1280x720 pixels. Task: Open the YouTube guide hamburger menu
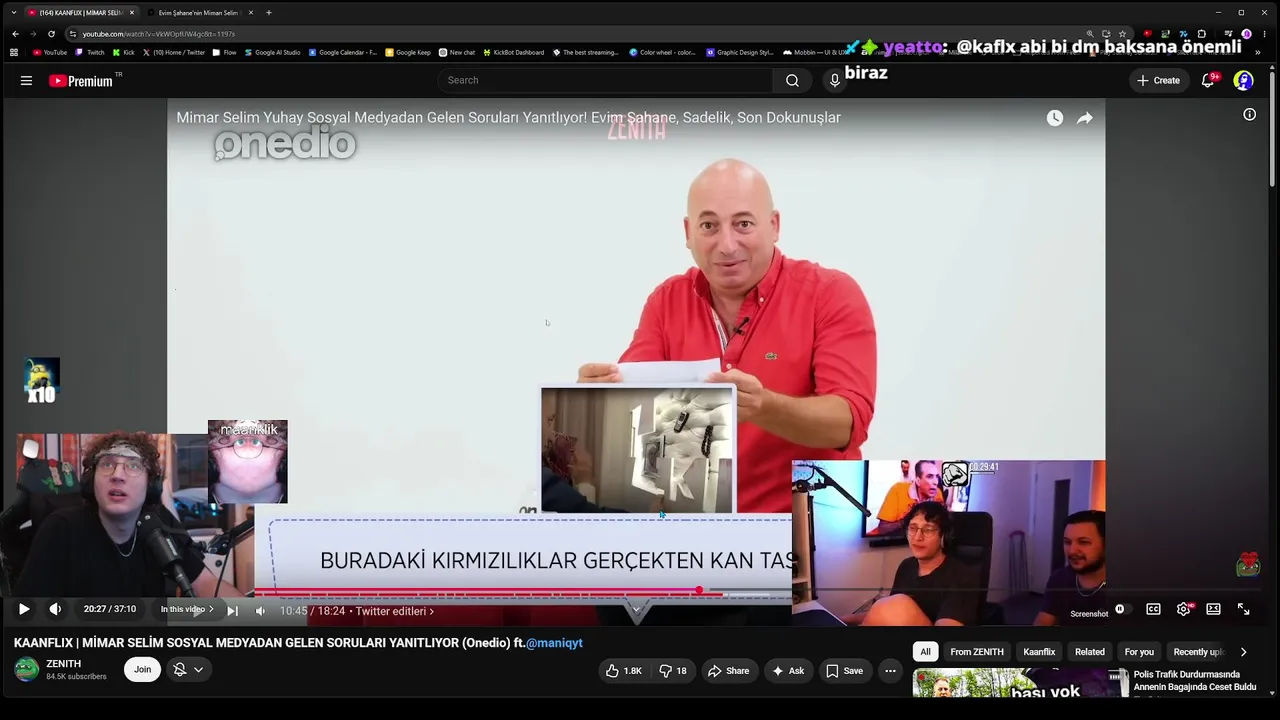click(26, 81)
